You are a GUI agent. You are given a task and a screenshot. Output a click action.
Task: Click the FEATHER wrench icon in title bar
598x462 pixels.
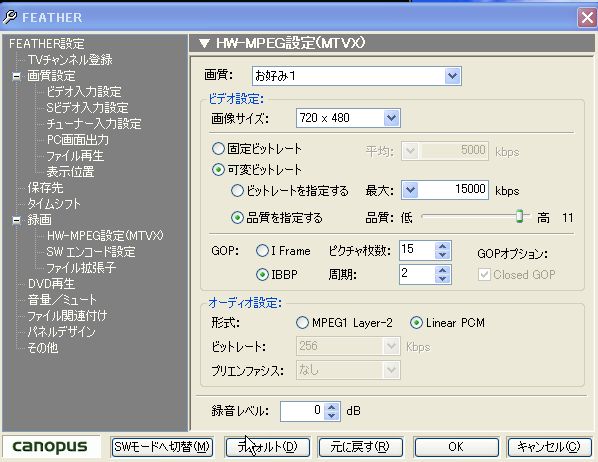click(x=9, y=17)
